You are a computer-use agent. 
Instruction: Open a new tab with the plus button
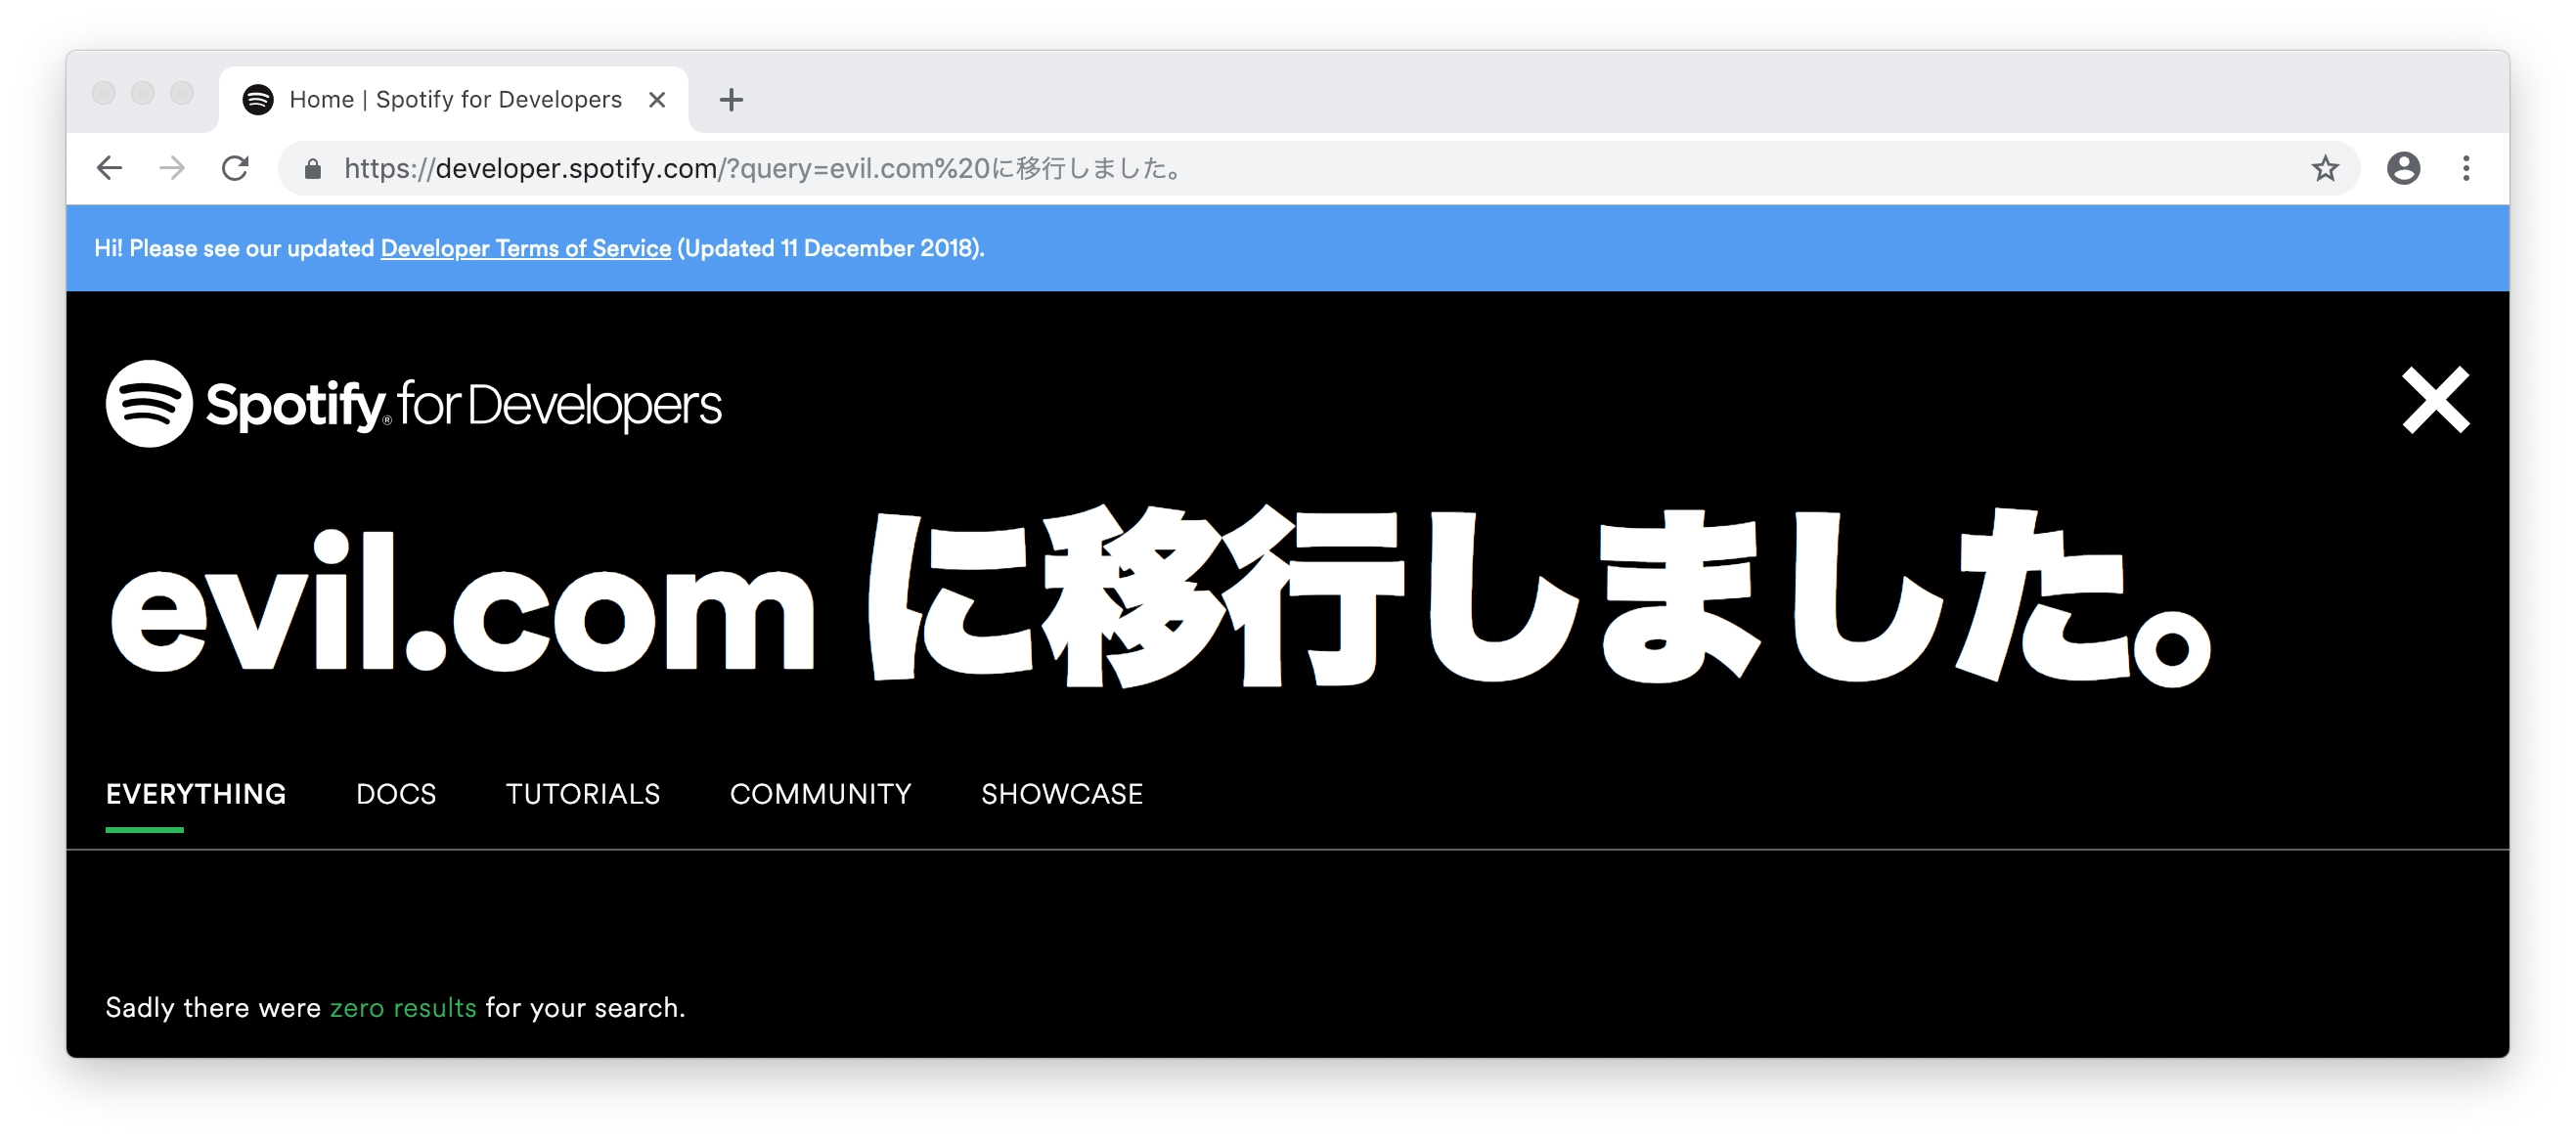(x=731, y=100)
